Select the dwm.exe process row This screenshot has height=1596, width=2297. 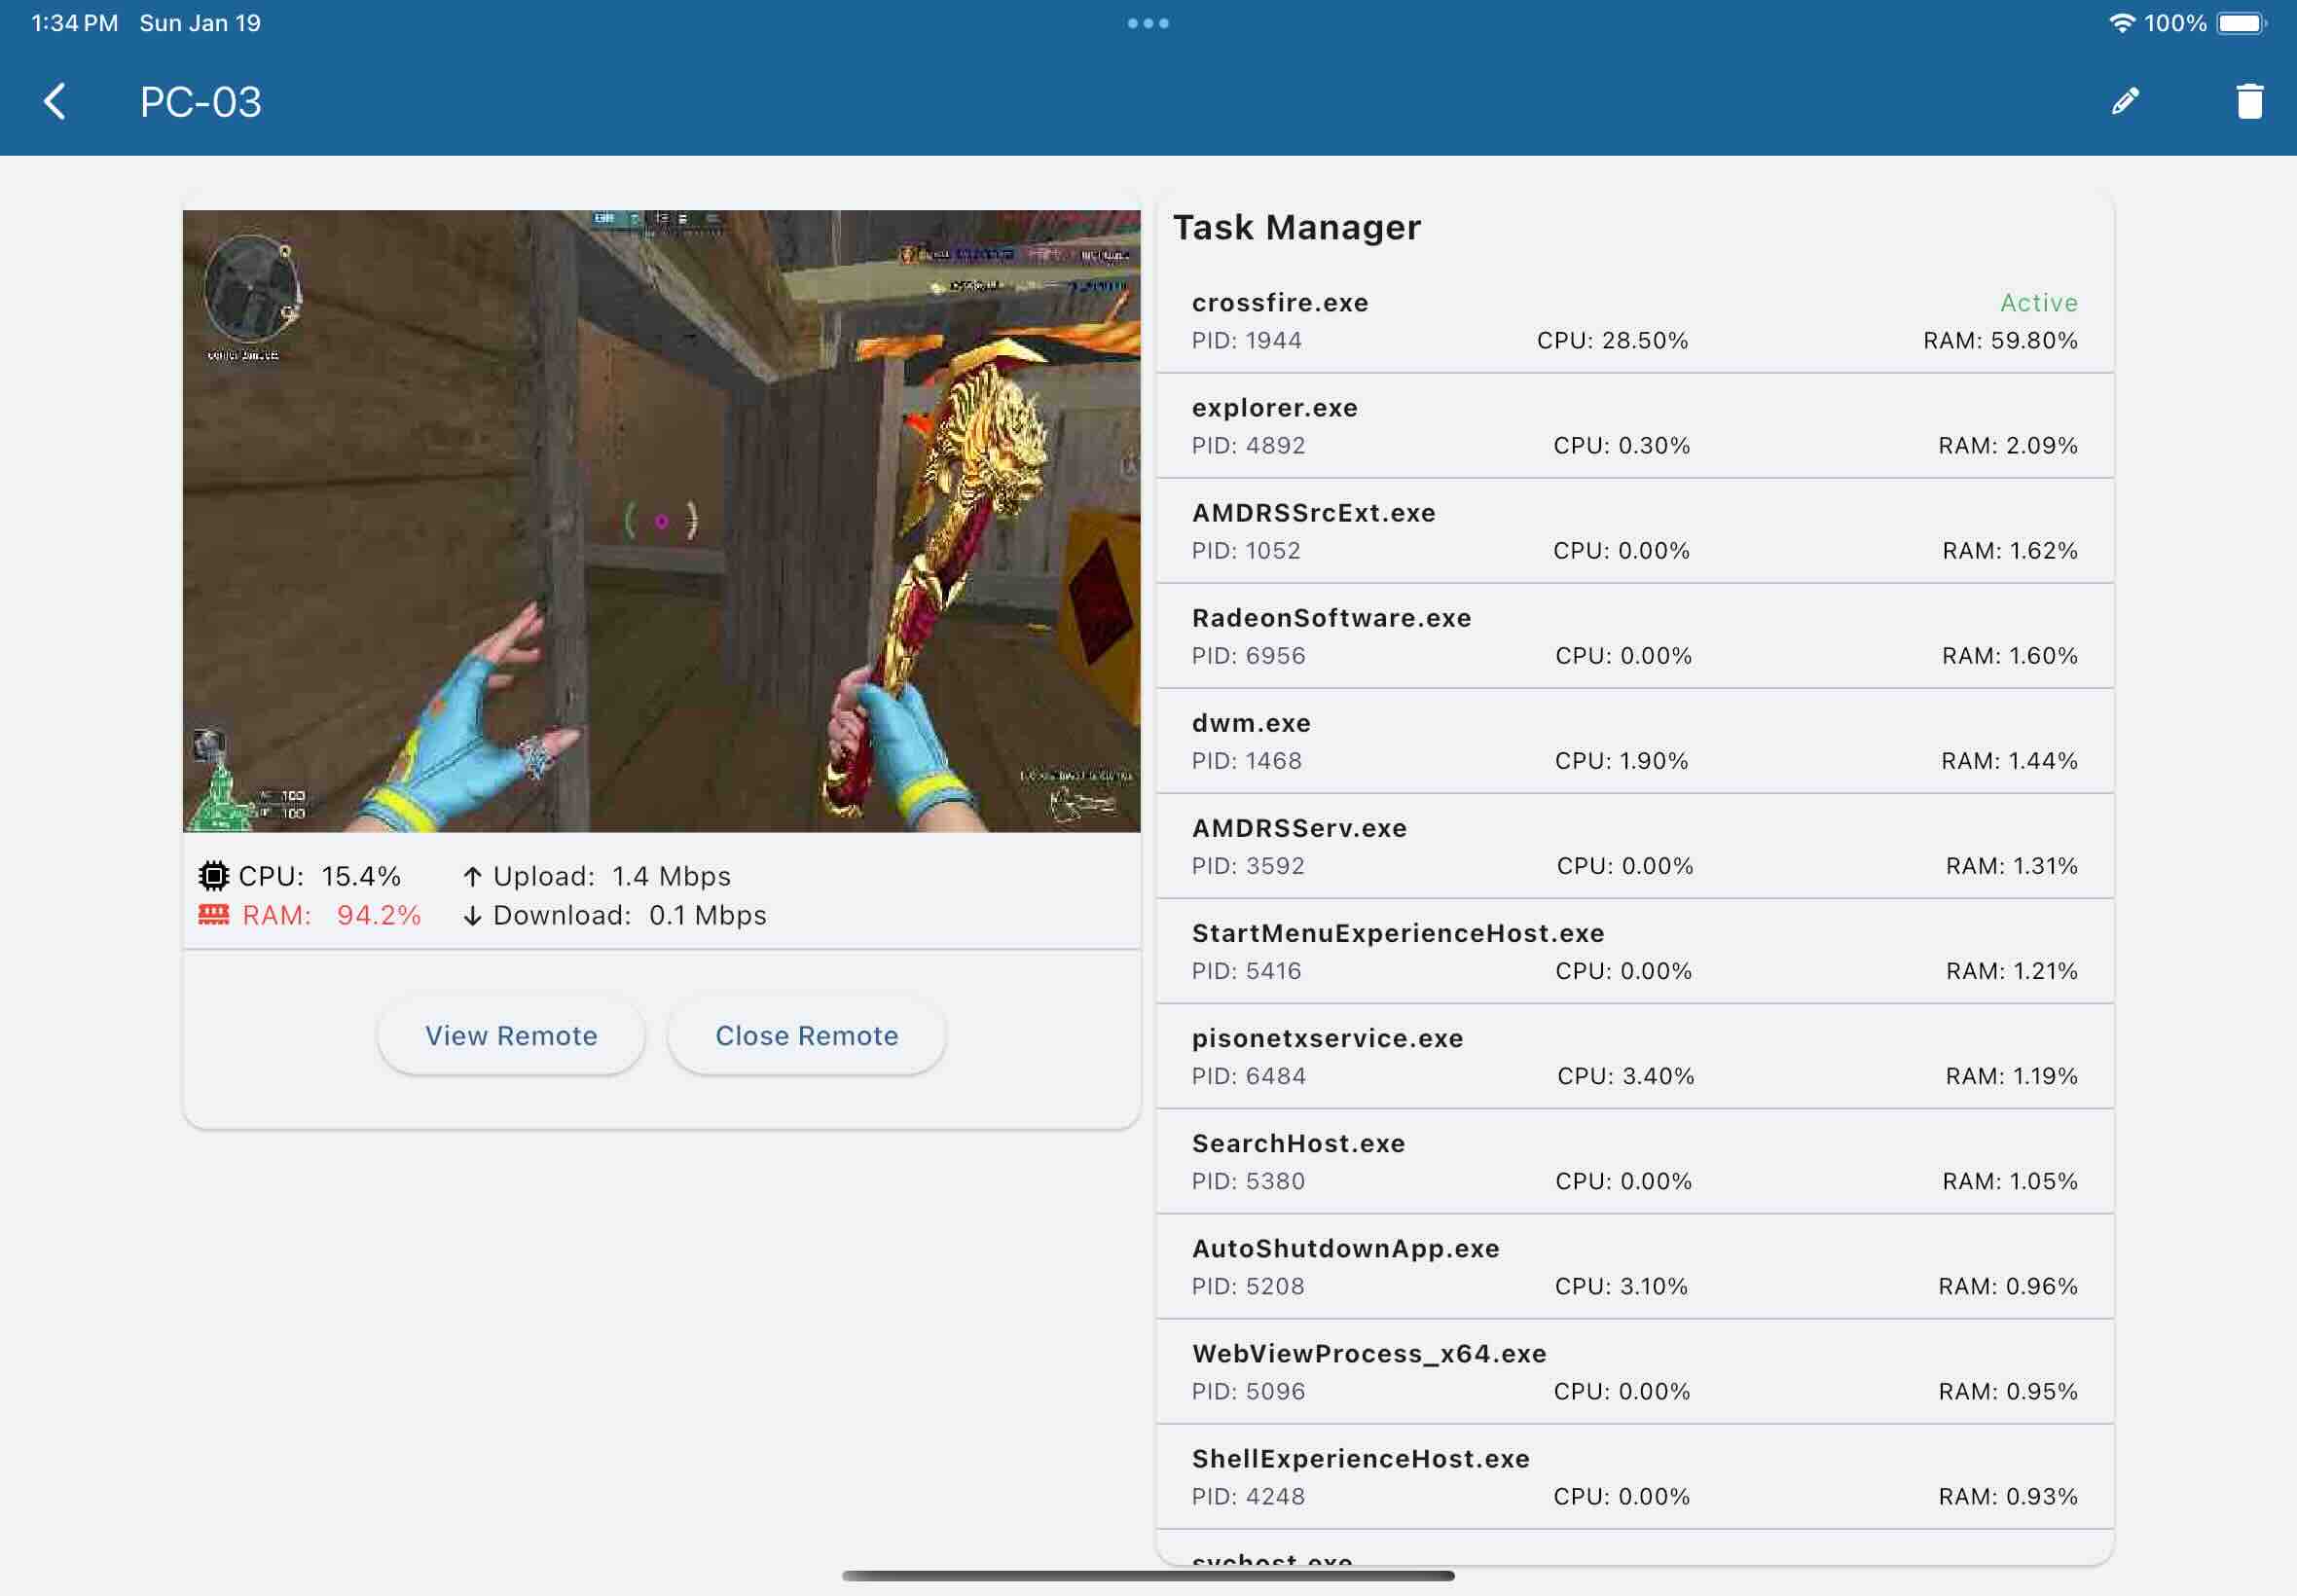(x=1634, y=741)
